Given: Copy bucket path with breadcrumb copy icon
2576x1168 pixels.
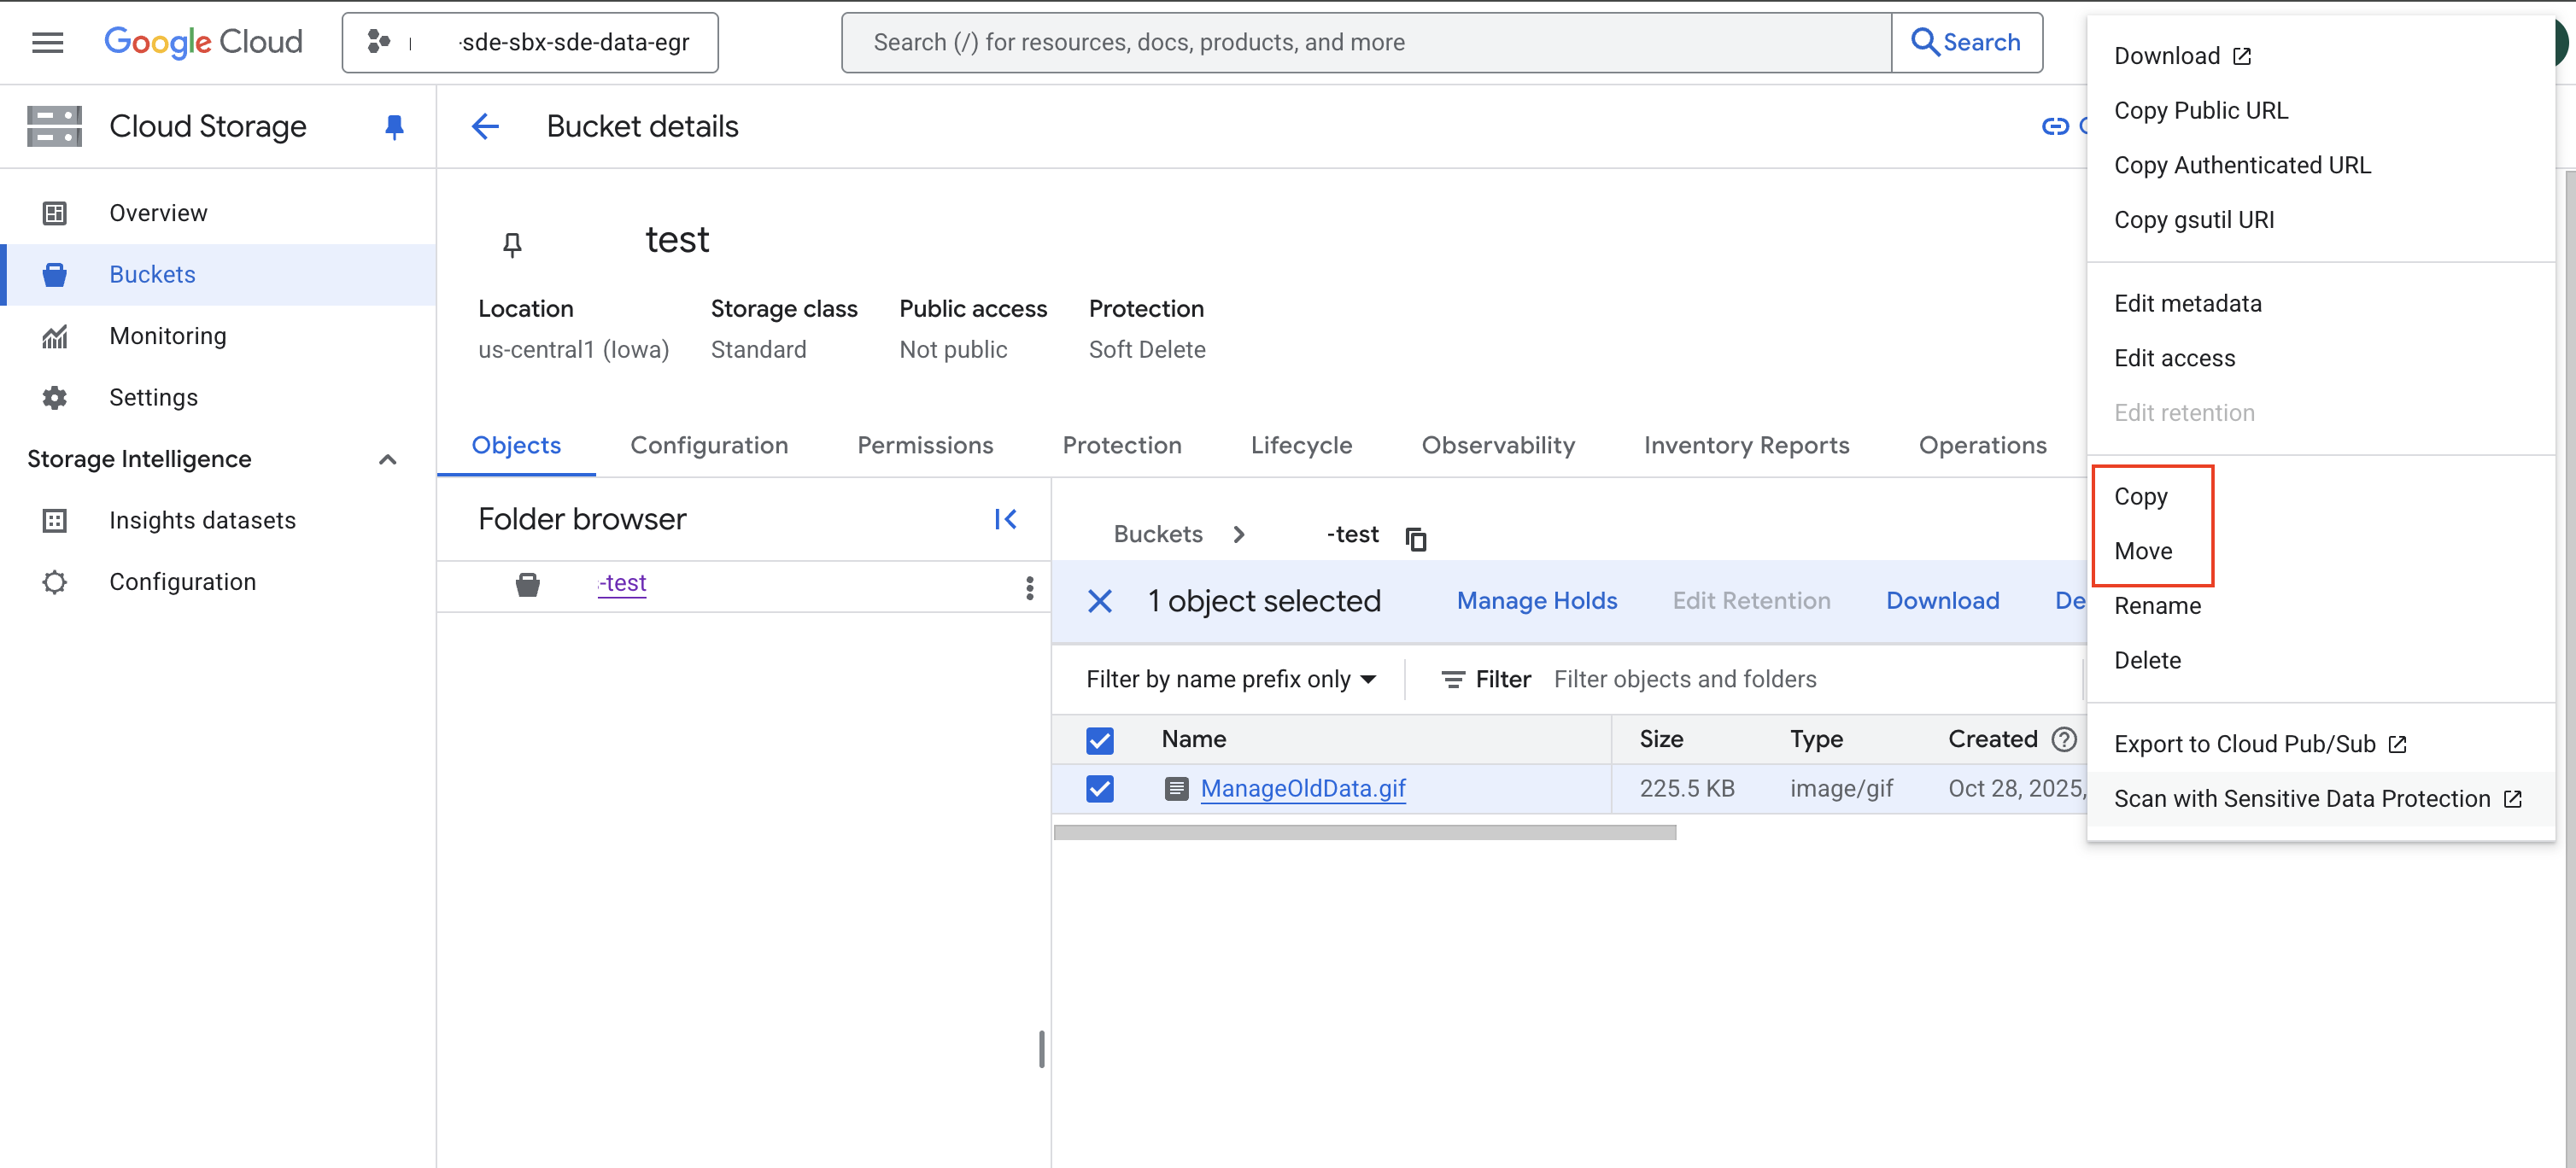Looking at the screenshot, I should pyautogui.click(x=1415, y=539).
